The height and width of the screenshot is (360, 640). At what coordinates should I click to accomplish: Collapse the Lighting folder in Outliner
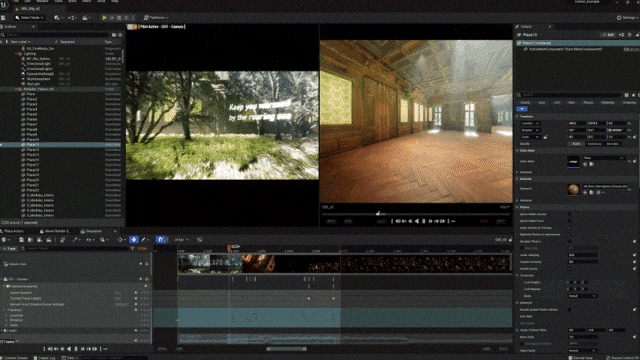coord(16,53)
